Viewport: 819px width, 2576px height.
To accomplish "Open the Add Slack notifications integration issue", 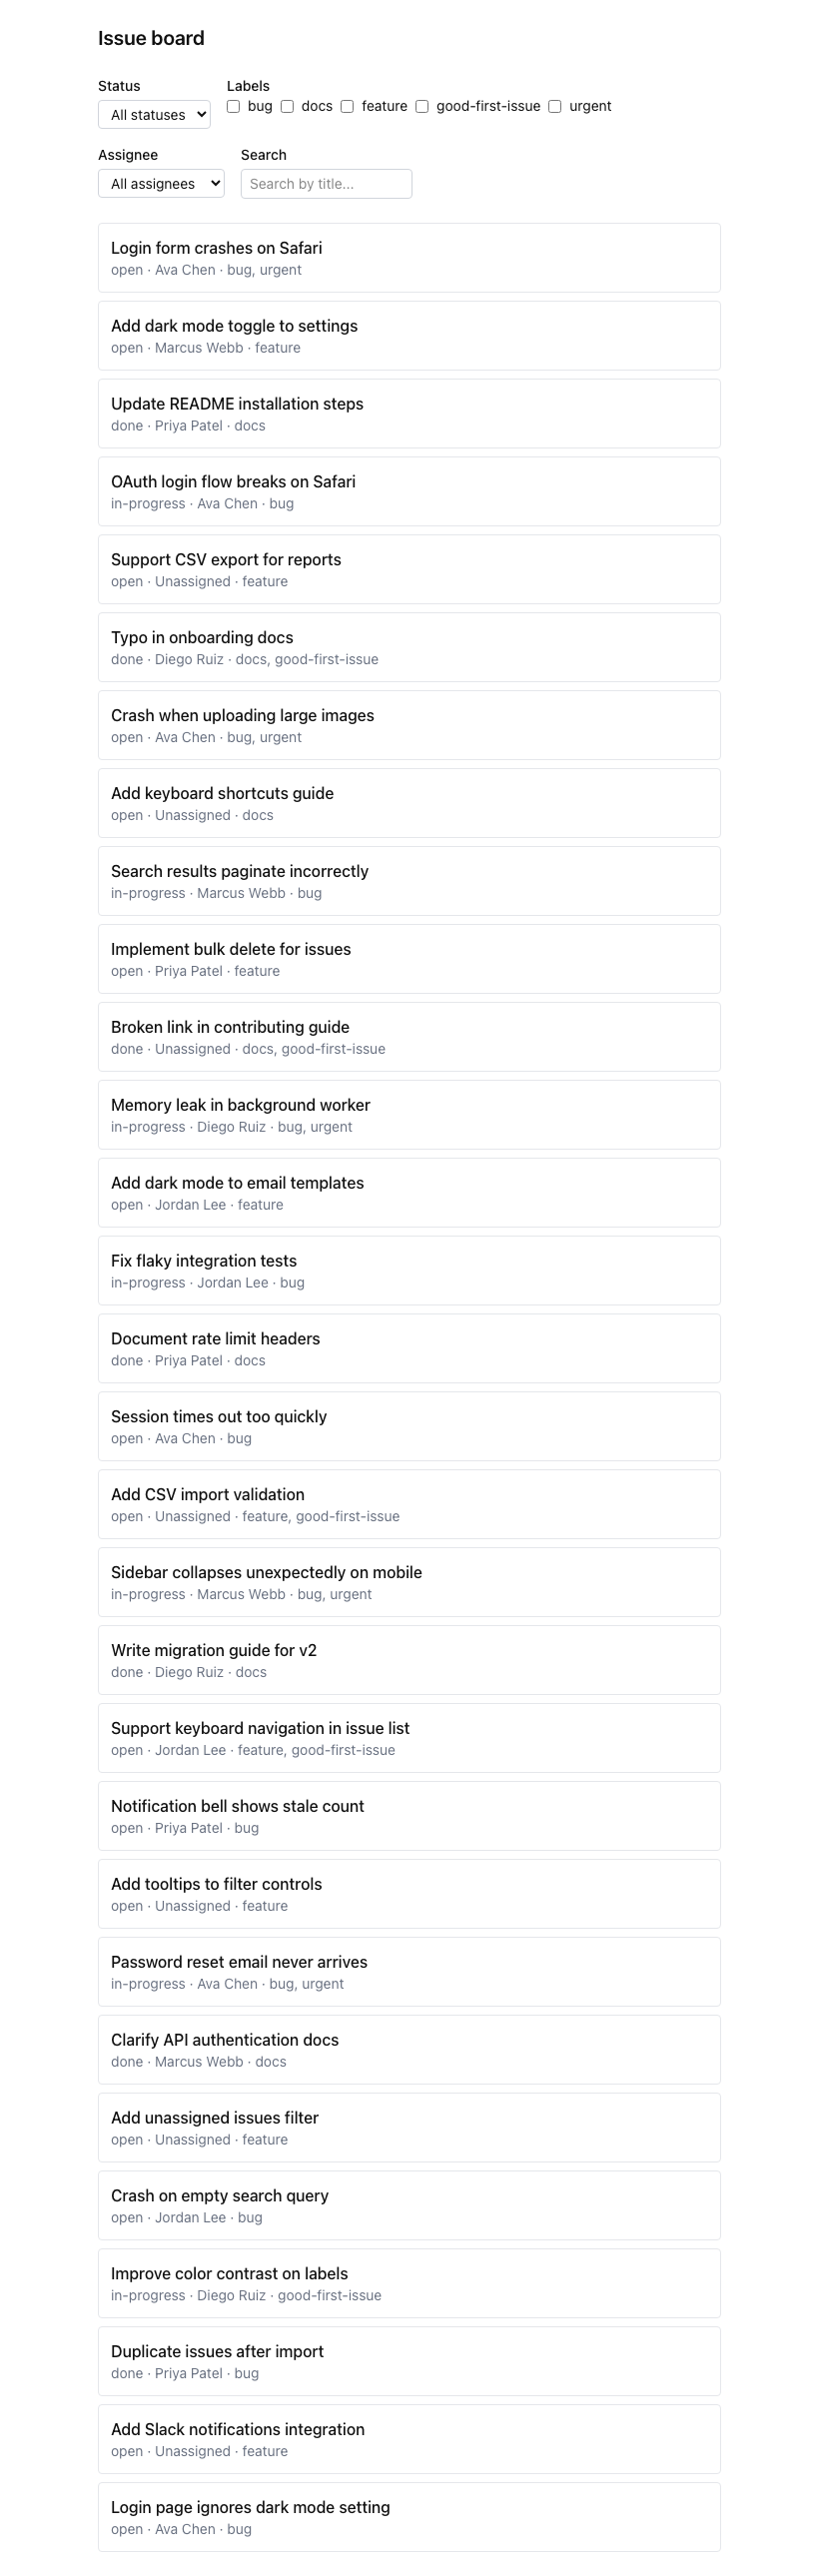I will (x=409, y=2439).
